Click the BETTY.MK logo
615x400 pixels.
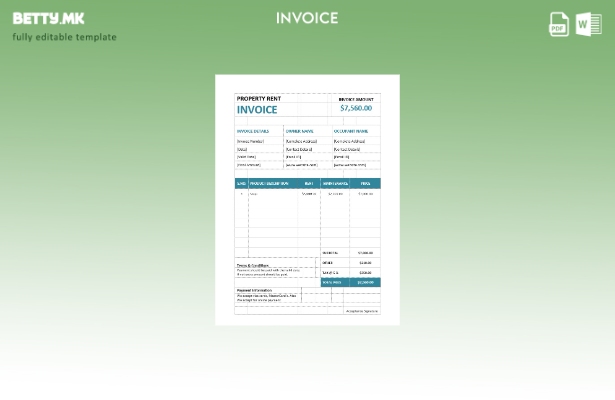(48, 18)
